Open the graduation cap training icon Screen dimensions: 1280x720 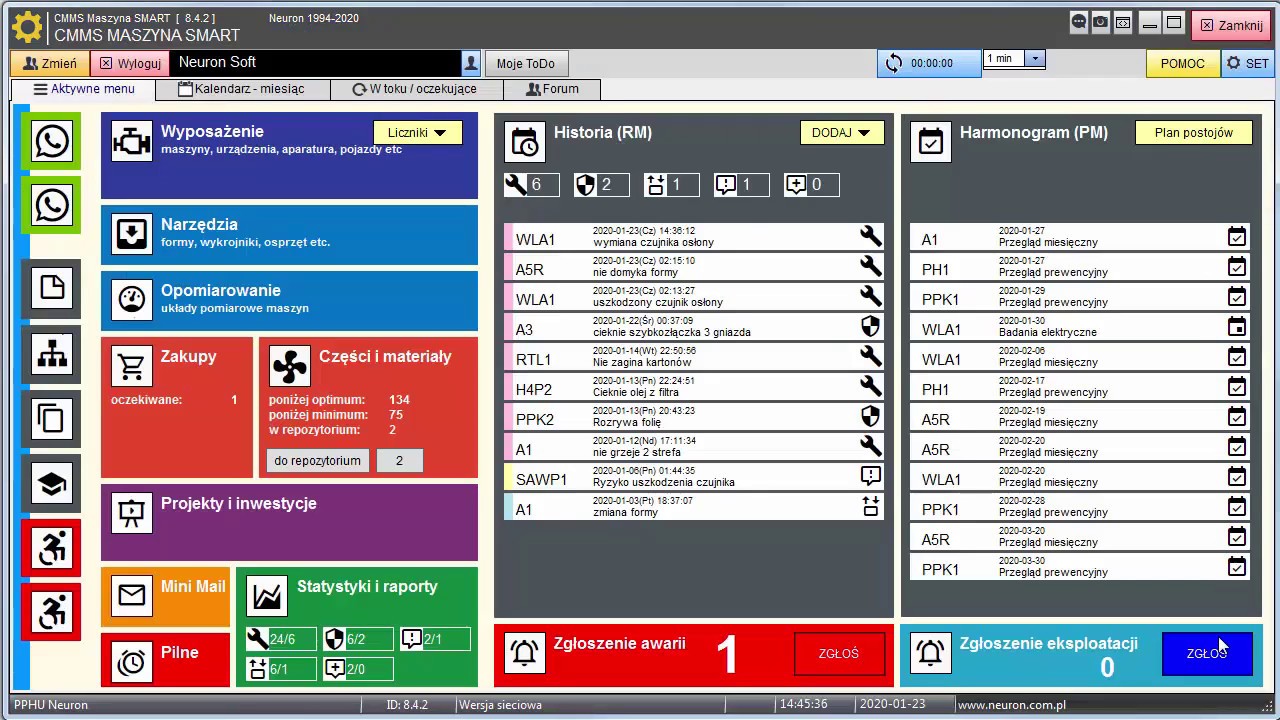pyautogui.click(x=52, y=484)
